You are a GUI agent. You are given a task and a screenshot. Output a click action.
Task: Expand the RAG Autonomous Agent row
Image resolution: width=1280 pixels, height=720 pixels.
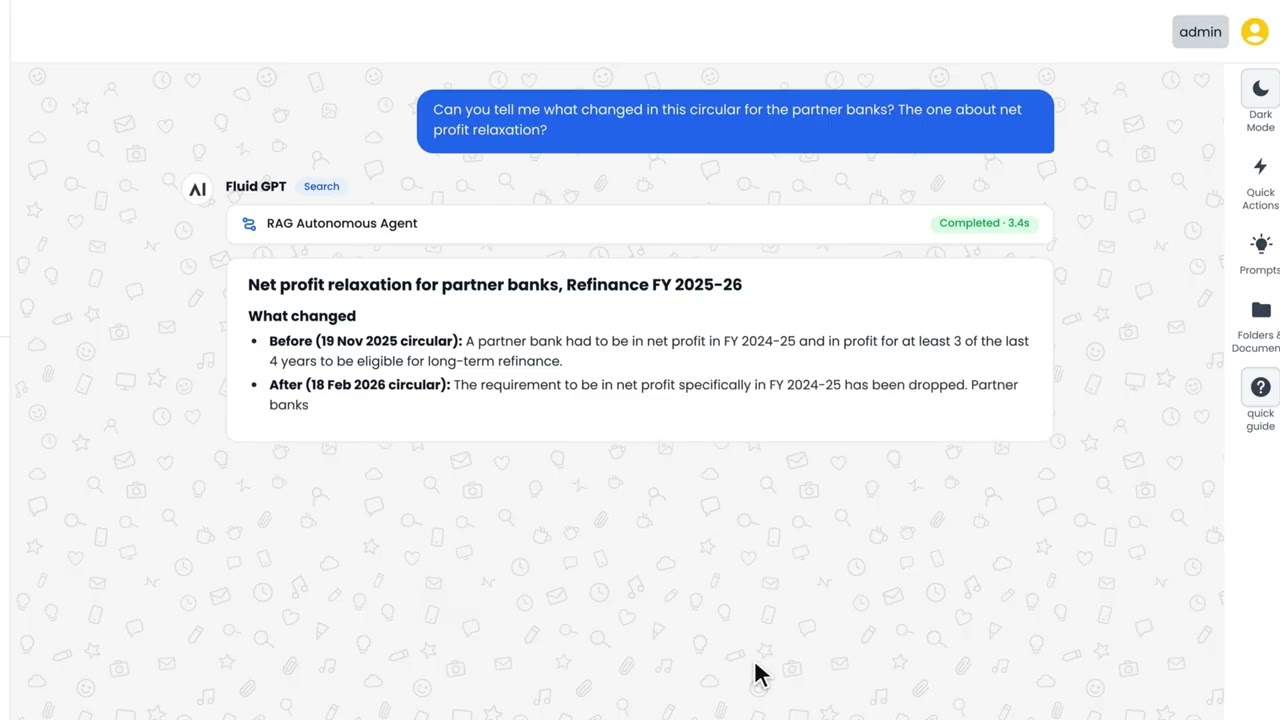pos(640,224)
